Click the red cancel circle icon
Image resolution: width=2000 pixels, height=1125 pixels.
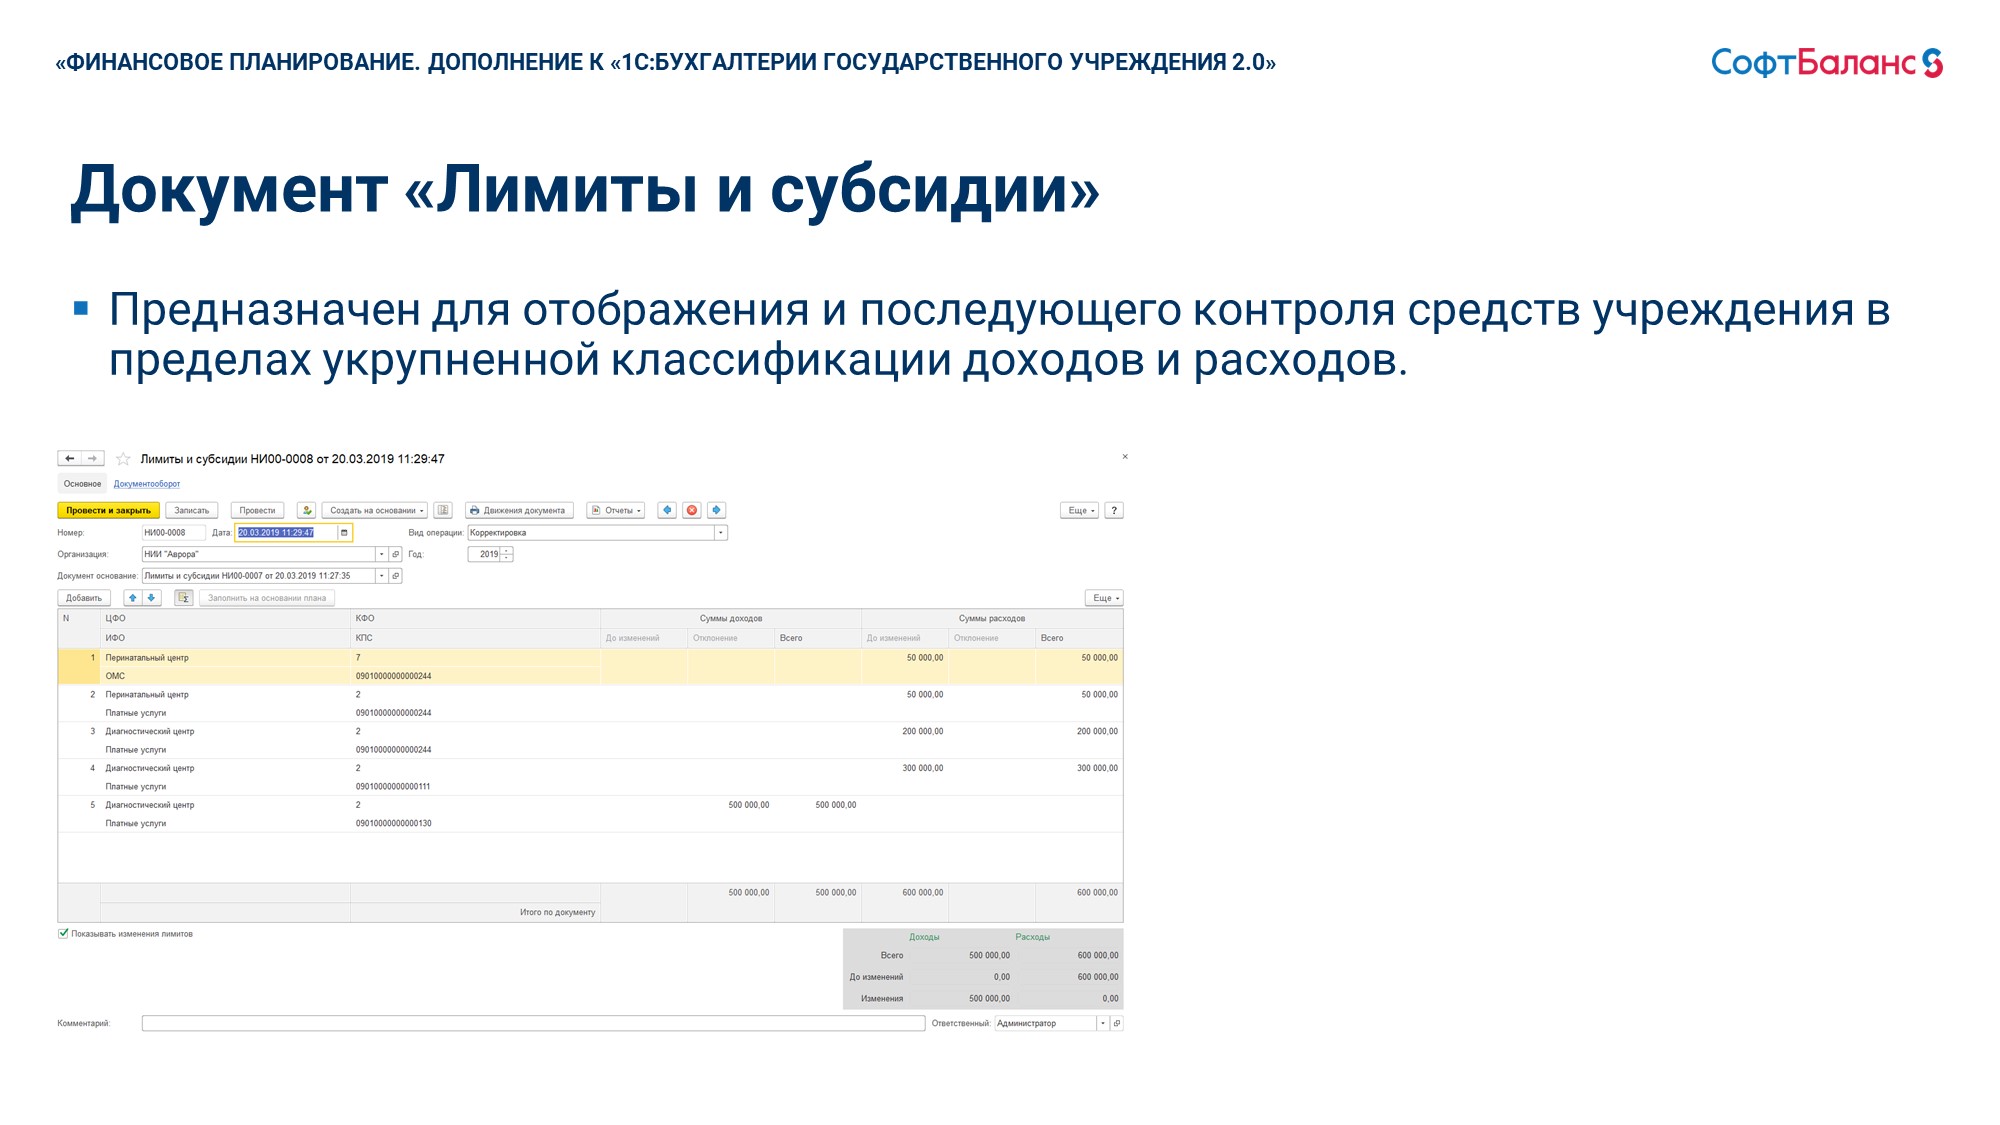coord(692,510)
